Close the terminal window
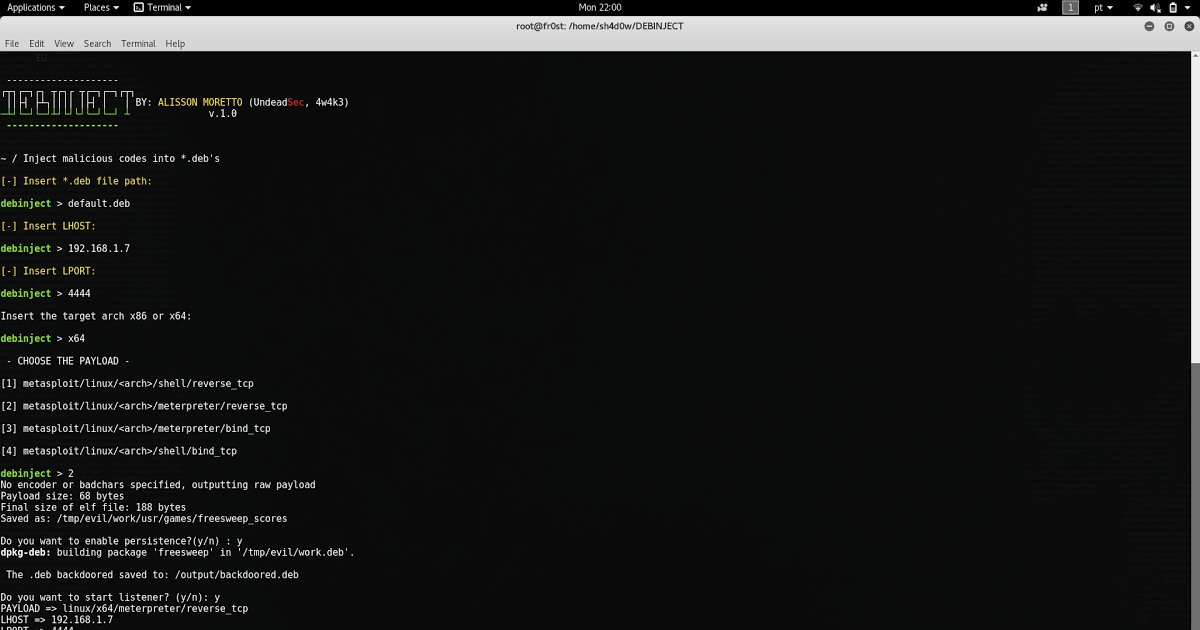 tap(1188, 25)
